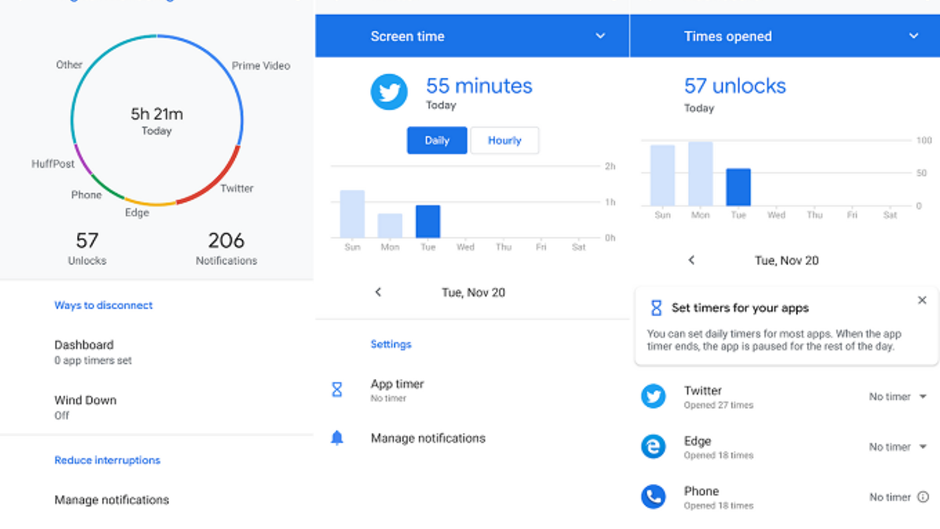Click the Phone label on the usage ring

tap(86, 195)
